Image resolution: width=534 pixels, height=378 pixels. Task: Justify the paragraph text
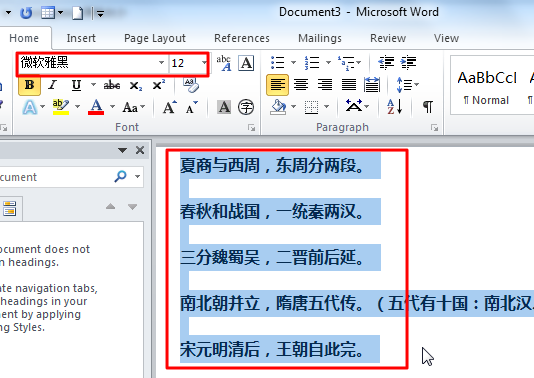(349, 85)
